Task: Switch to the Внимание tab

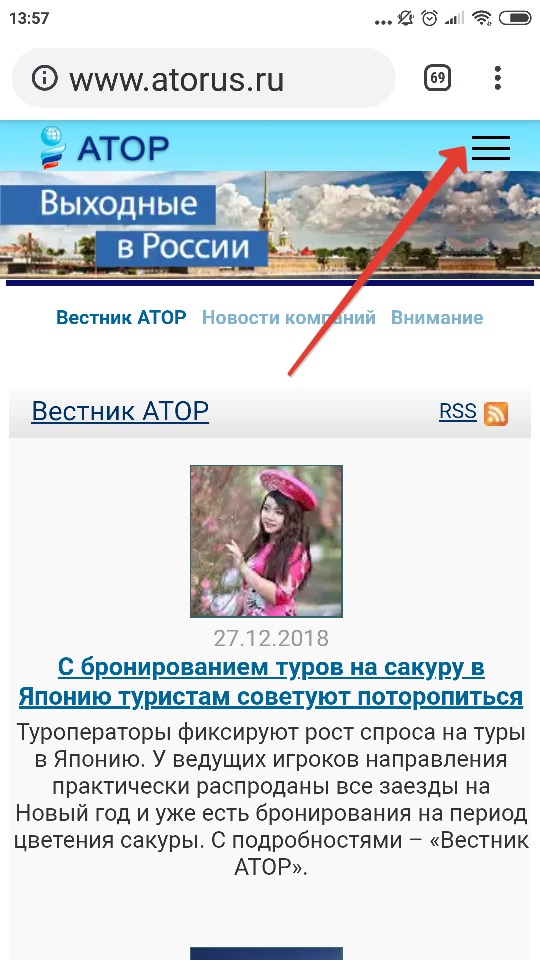Action: pos(437,318)
